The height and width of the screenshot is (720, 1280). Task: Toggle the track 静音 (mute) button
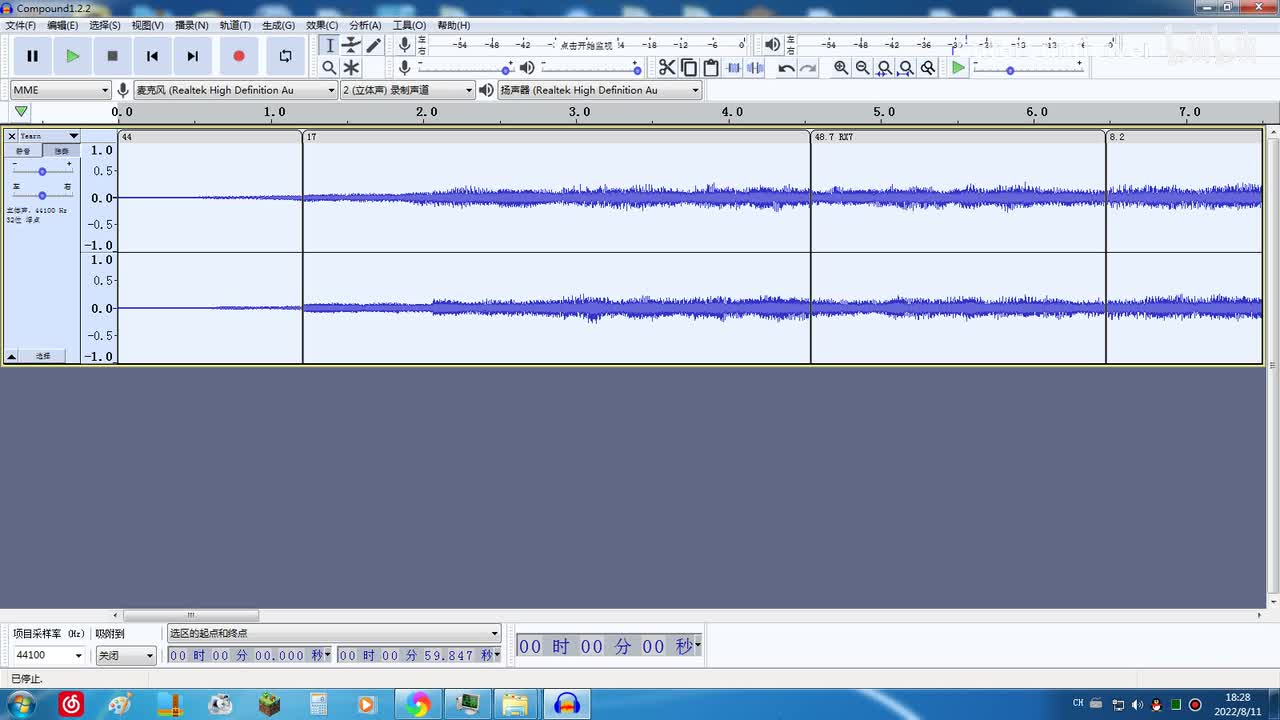tap(24, 151)
